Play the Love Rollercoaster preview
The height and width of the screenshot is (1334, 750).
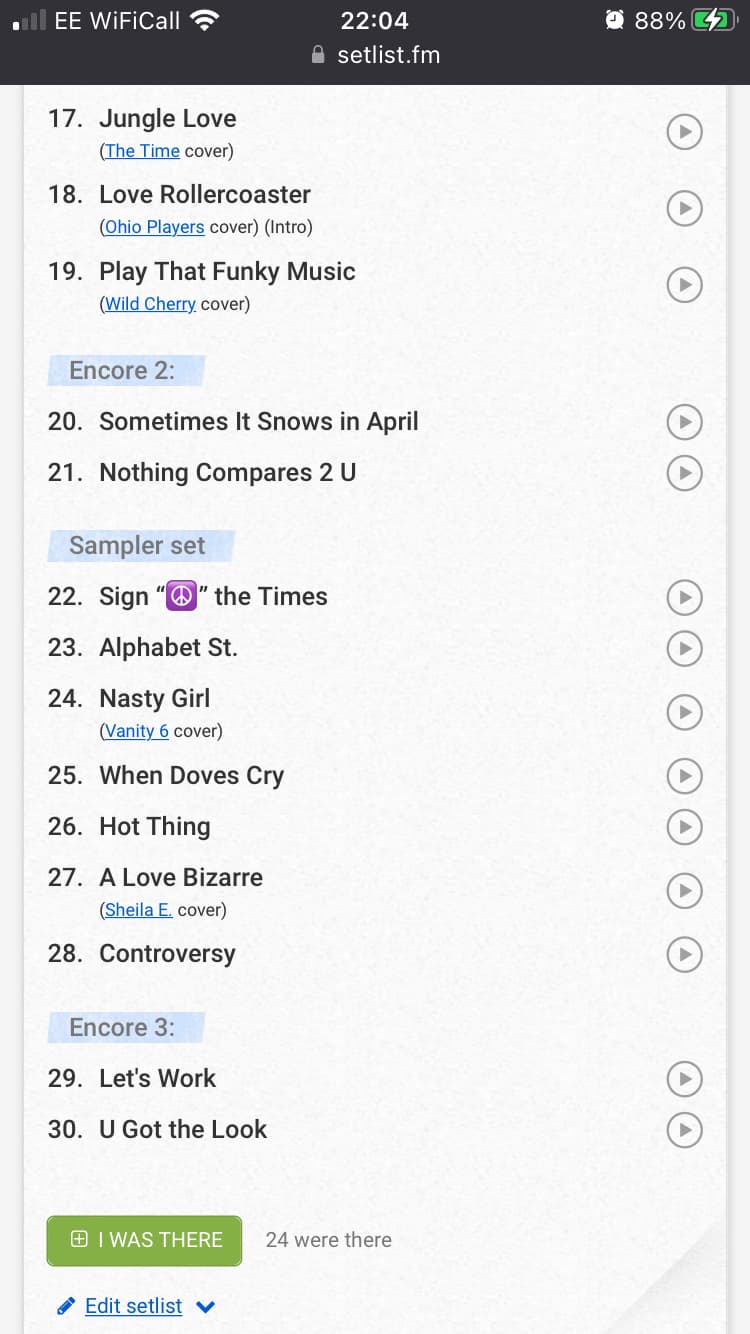click(684, 208)
